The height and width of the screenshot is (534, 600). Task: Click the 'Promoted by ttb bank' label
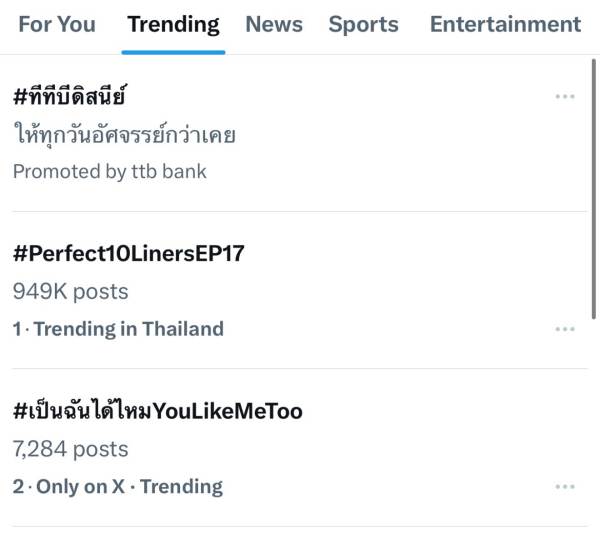110,172
